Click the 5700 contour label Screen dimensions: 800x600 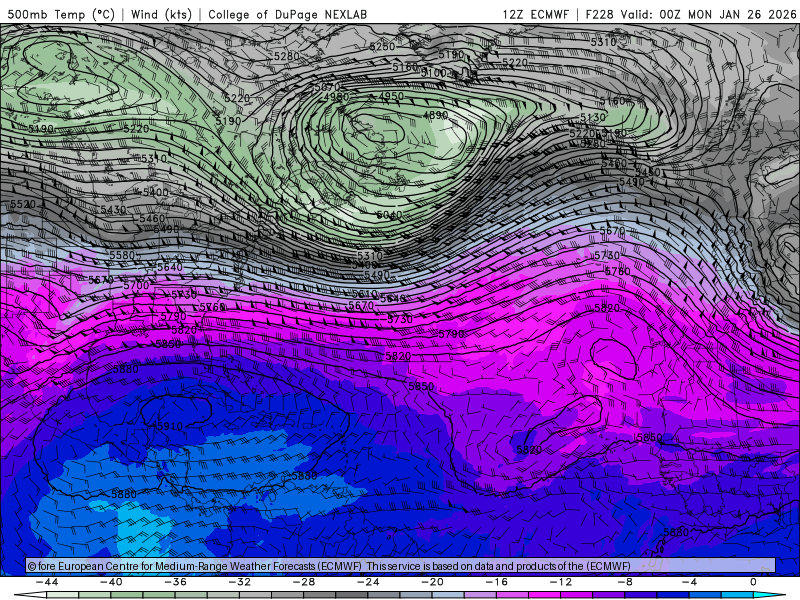tap(136, 285)
